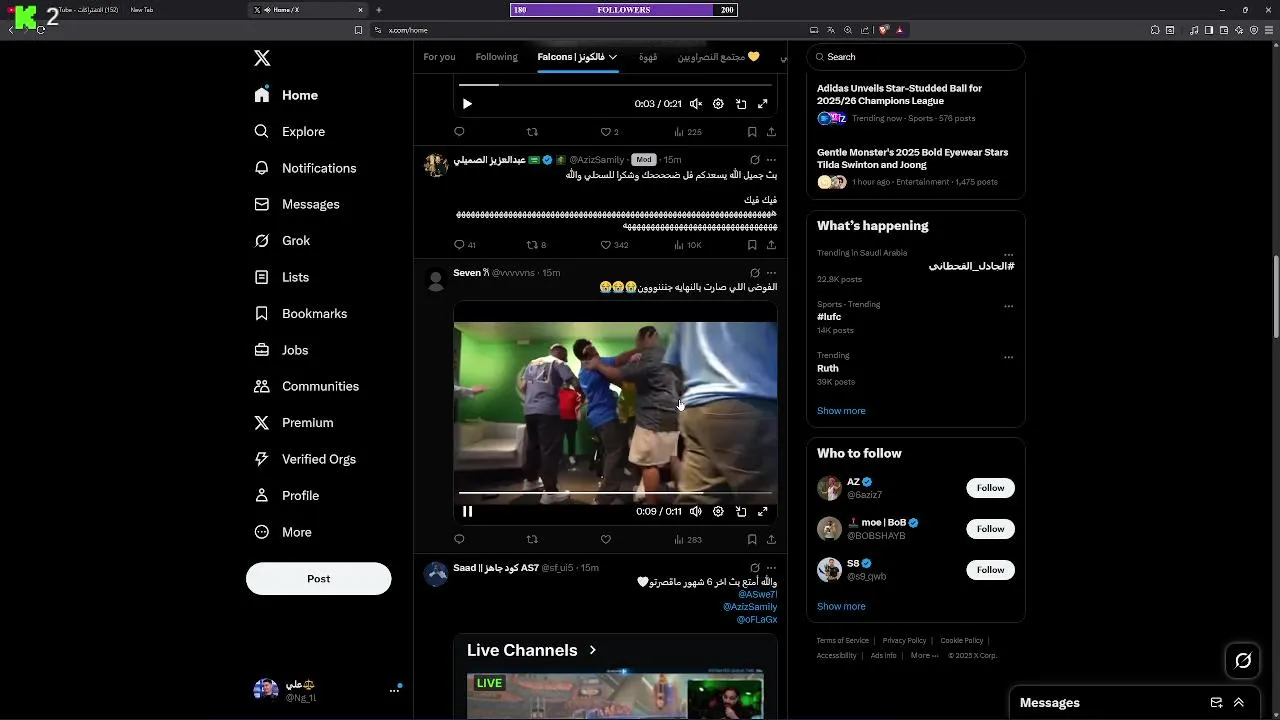Viewport: 1280px width, 720px height.
Task: Open settings gear on the top video
Action: (x=718, y=104)
